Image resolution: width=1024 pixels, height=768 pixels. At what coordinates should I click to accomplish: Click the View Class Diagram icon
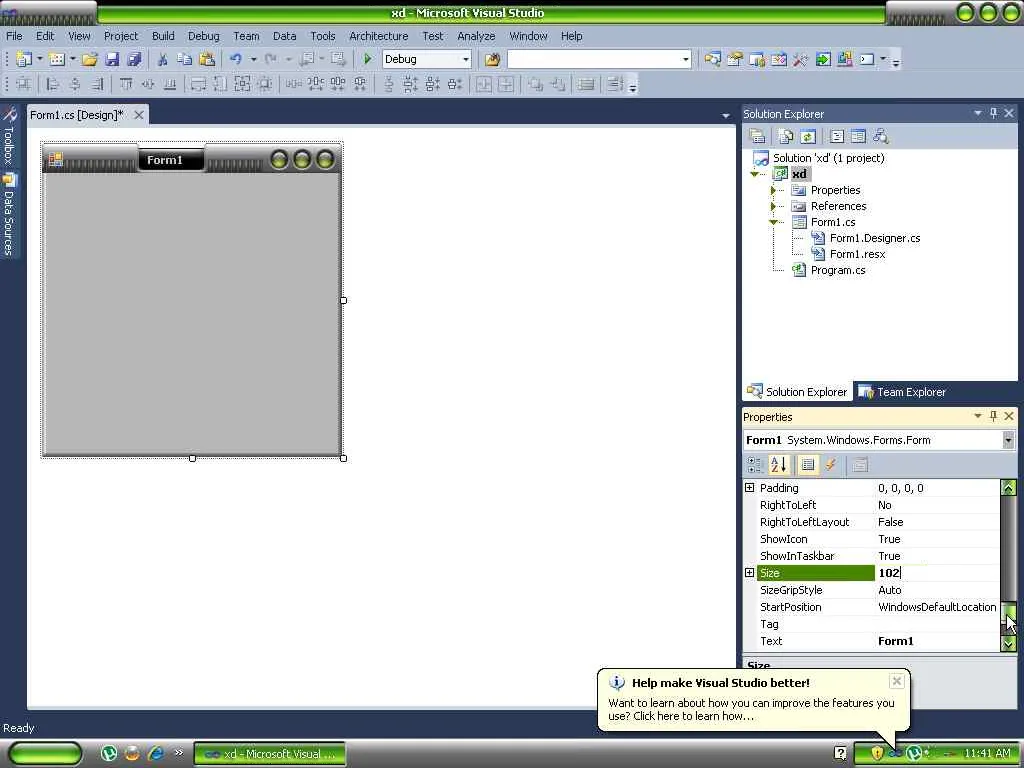pos(880,136)
